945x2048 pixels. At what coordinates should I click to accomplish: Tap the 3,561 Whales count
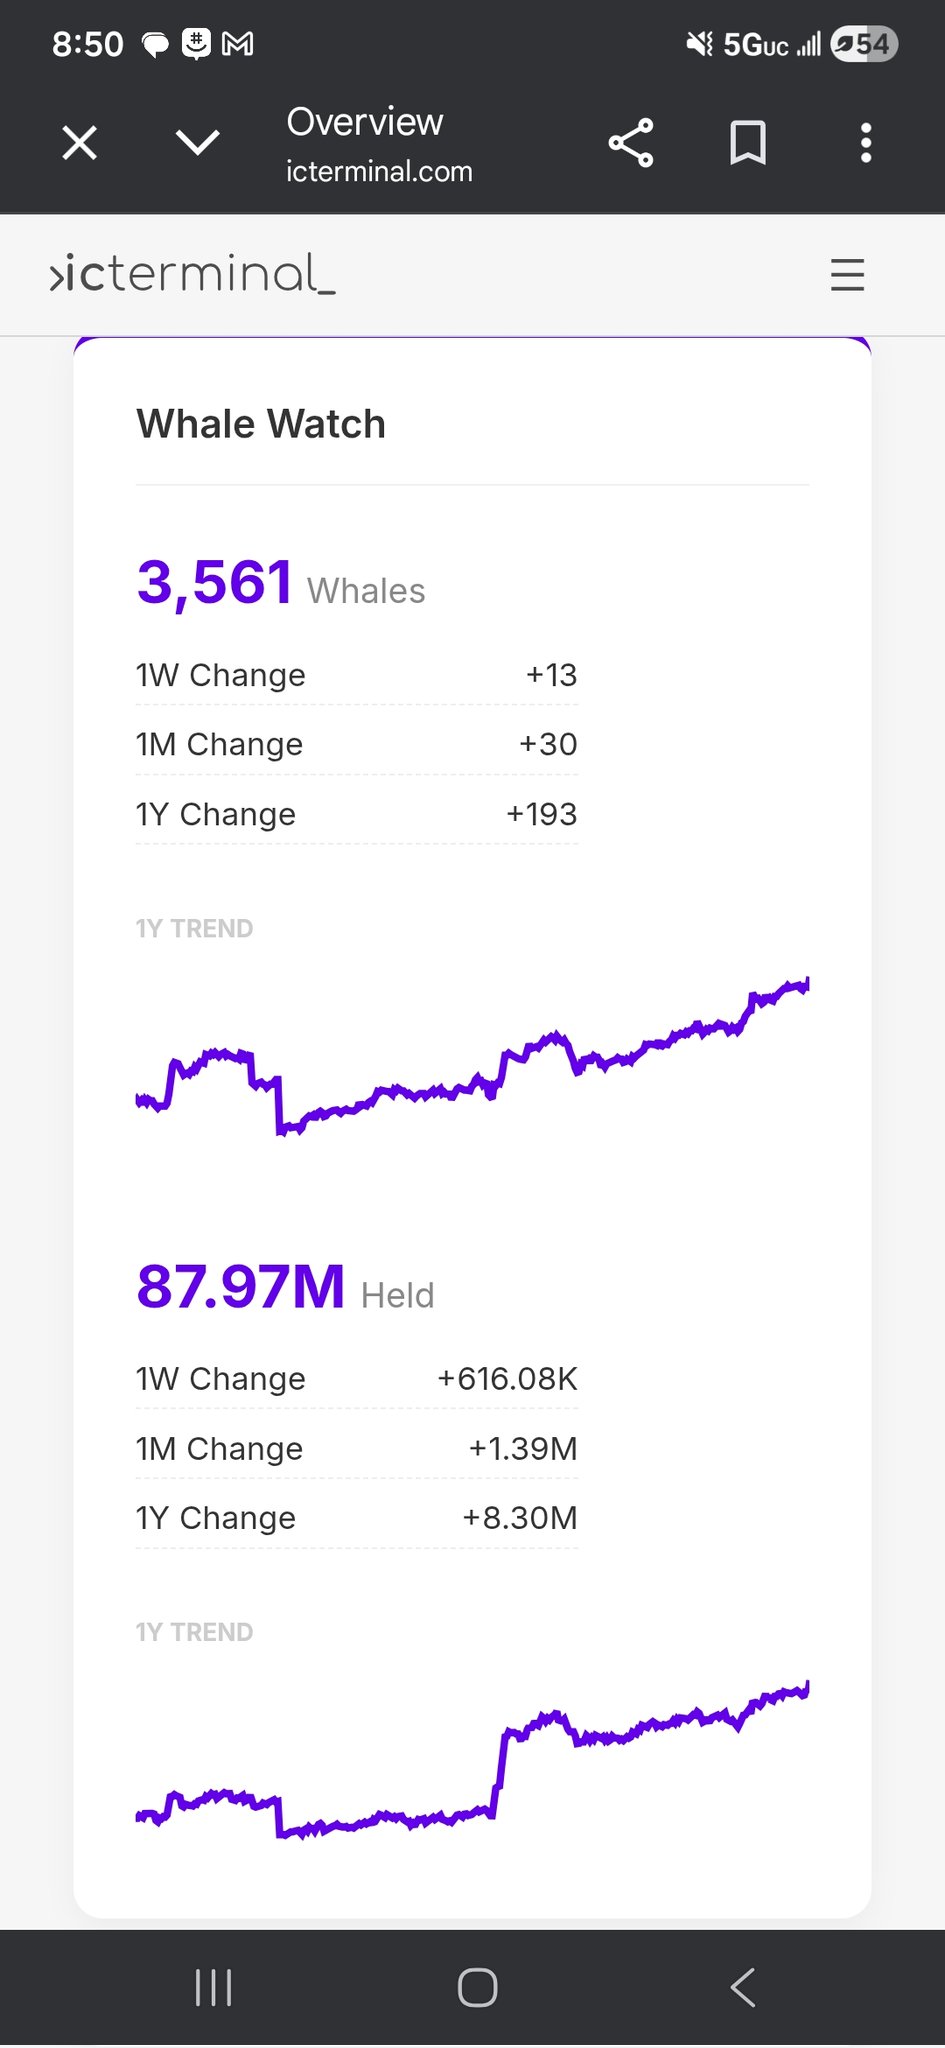tap(281, 584)
